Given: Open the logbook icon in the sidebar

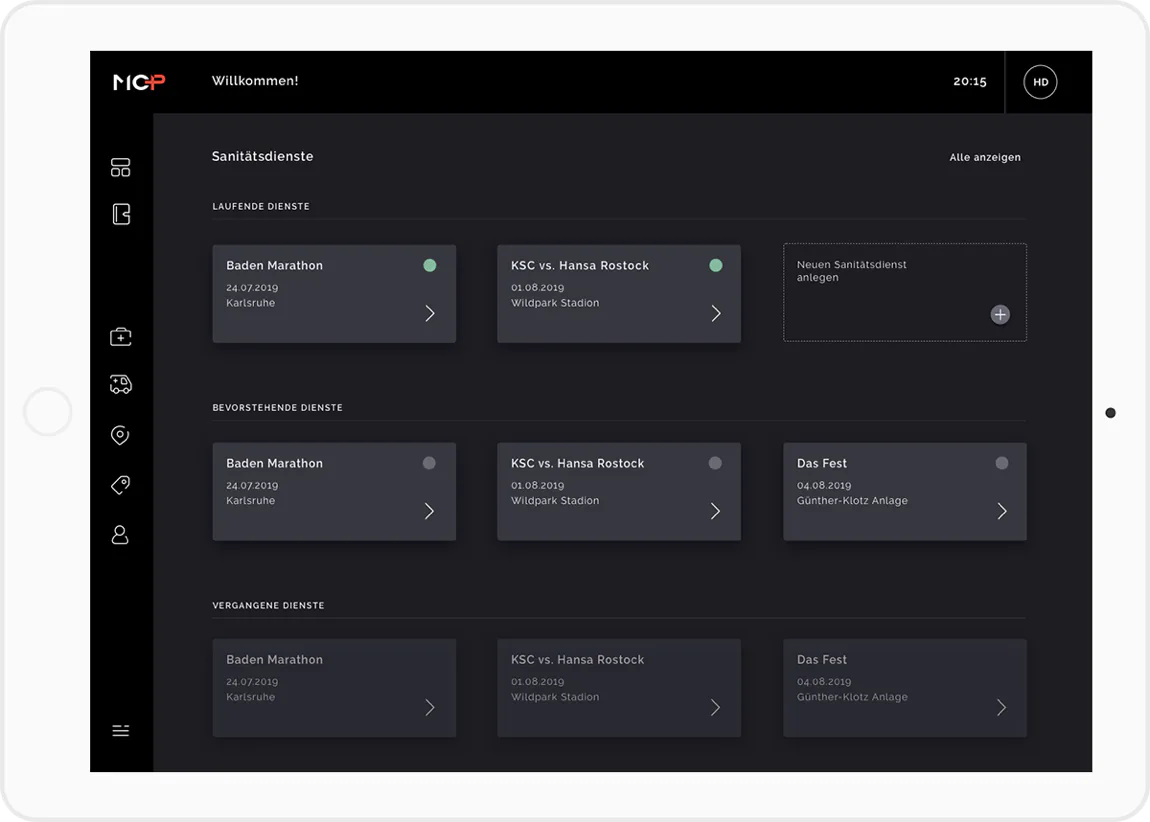Looking at the screenshot, I should point(121,214).
